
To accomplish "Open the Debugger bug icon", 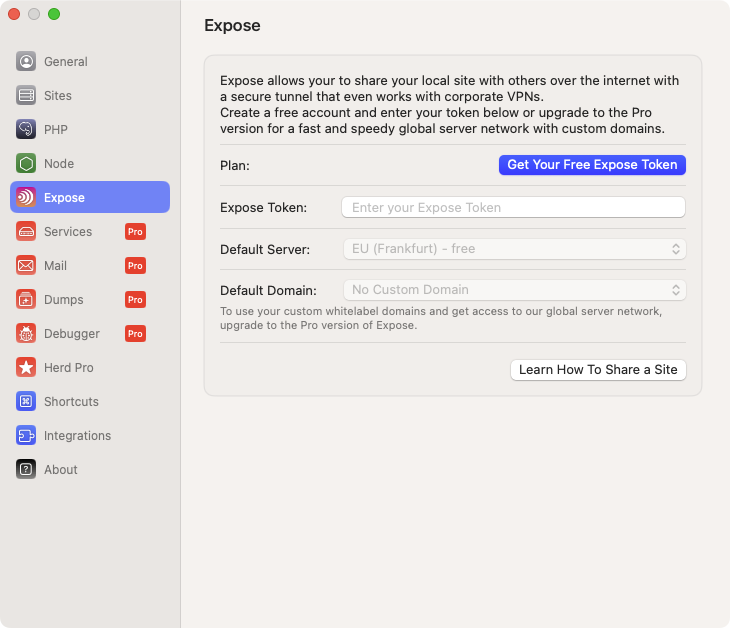I will pyautogui.click(x=26, y=333).
